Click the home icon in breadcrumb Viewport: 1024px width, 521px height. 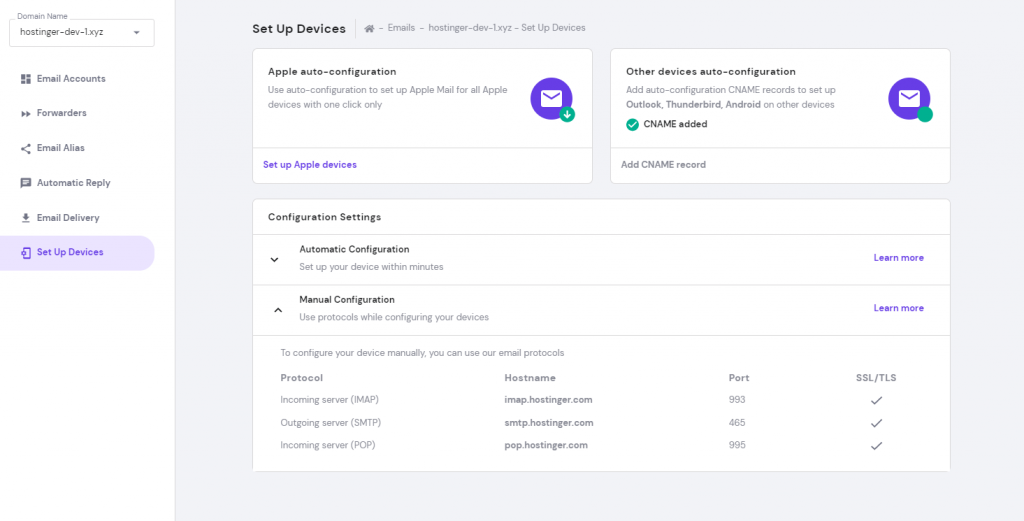(369, 29)
